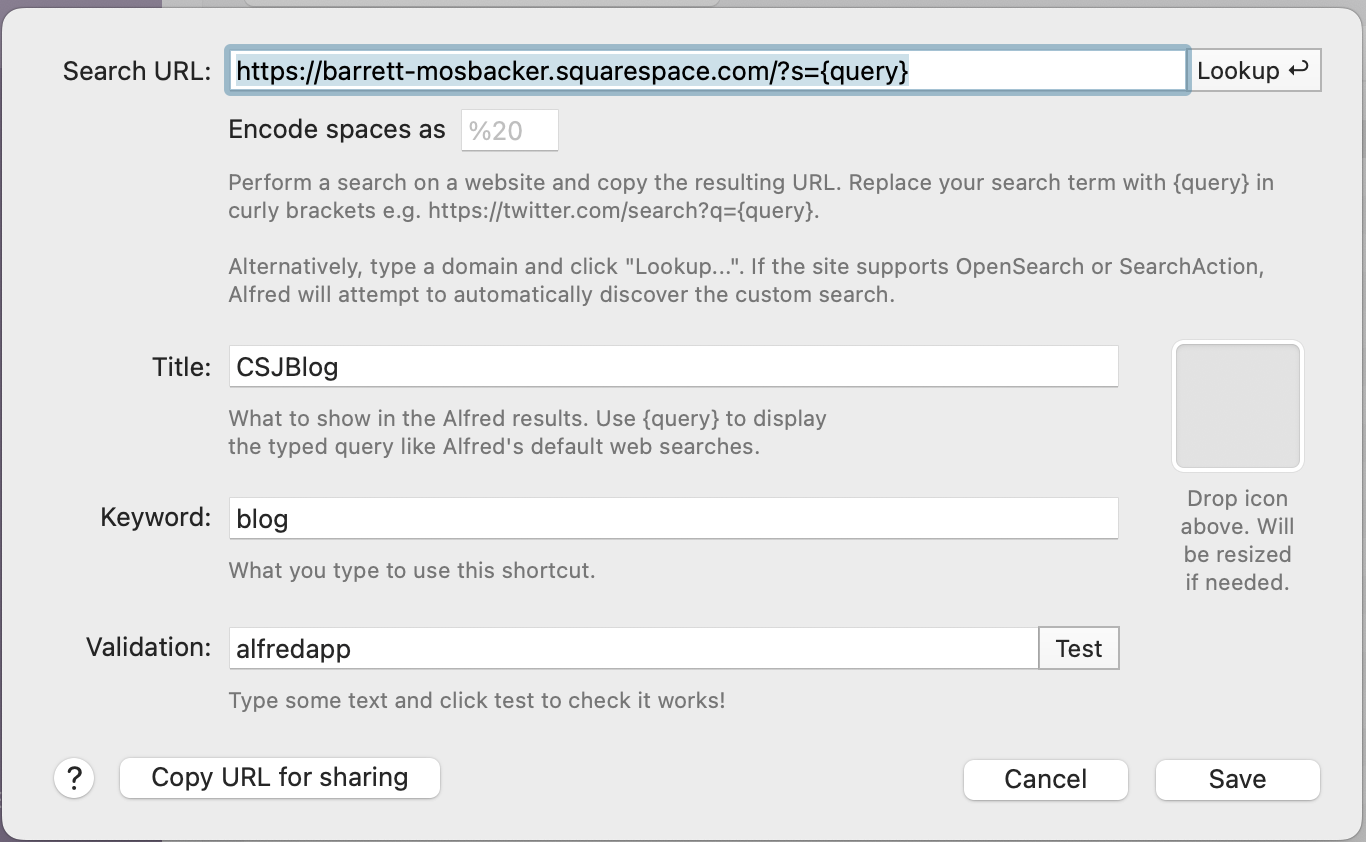Click "What to show in the Alfred results" text
The image size is (1366, 842).
[528, 432]
